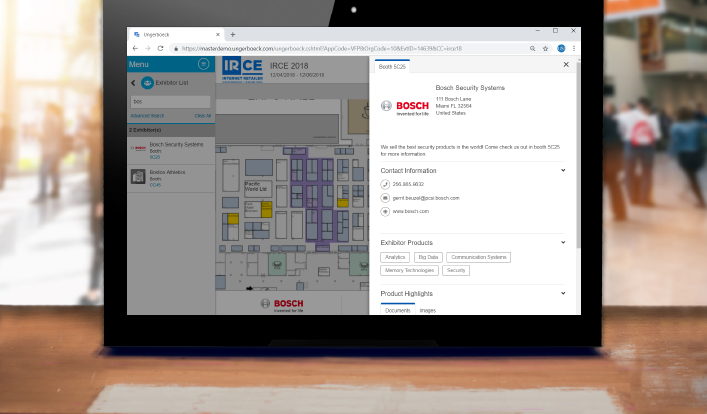
Task: Click Boston Athletics building thumbnail icon
Action: click(x=138, y=176)
